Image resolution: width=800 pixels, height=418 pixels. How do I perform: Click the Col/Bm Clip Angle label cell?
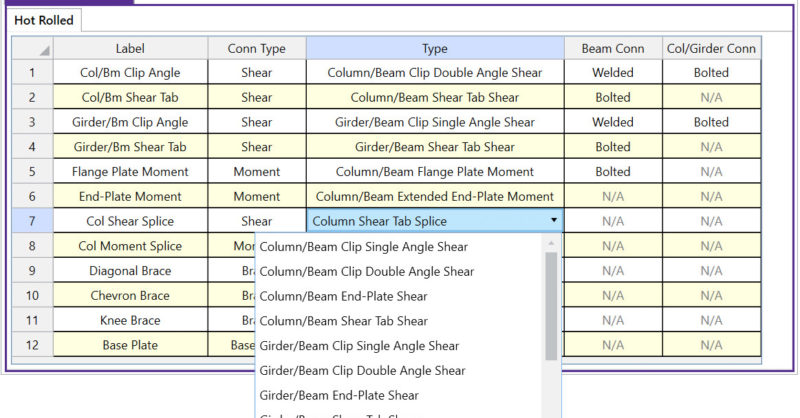pos(130,73)
